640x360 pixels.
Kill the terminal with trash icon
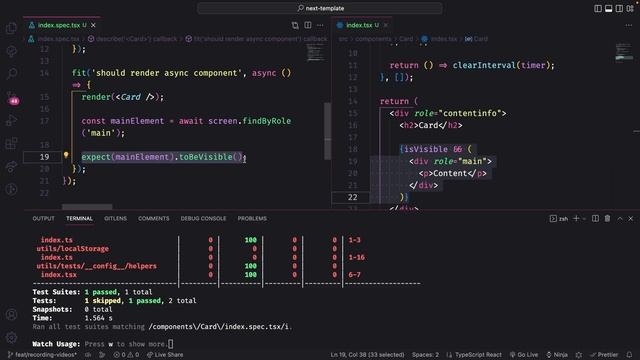pyautogui.click(x=607, y=219)
